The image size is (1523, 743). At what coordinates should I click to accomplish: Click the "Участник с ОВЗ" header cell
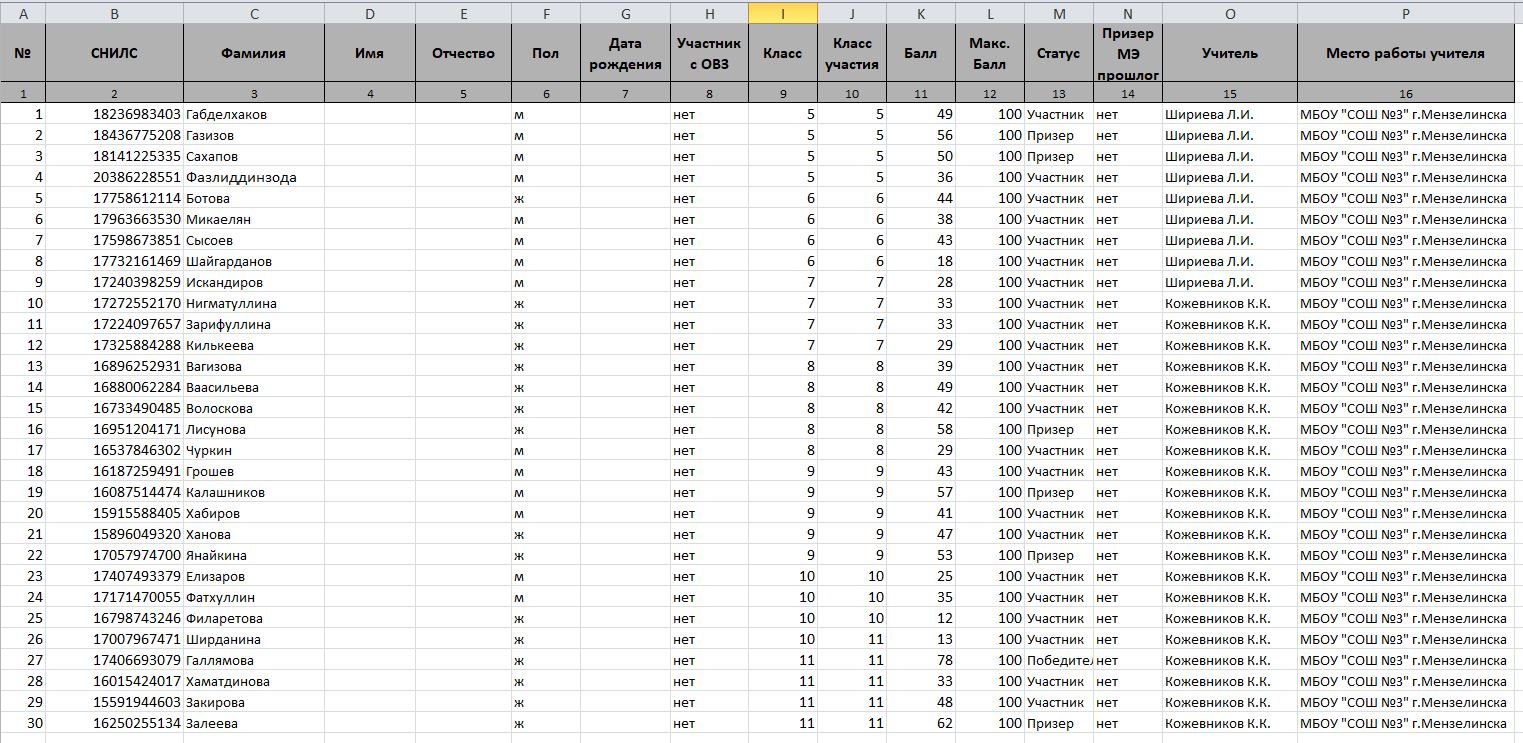708,54
